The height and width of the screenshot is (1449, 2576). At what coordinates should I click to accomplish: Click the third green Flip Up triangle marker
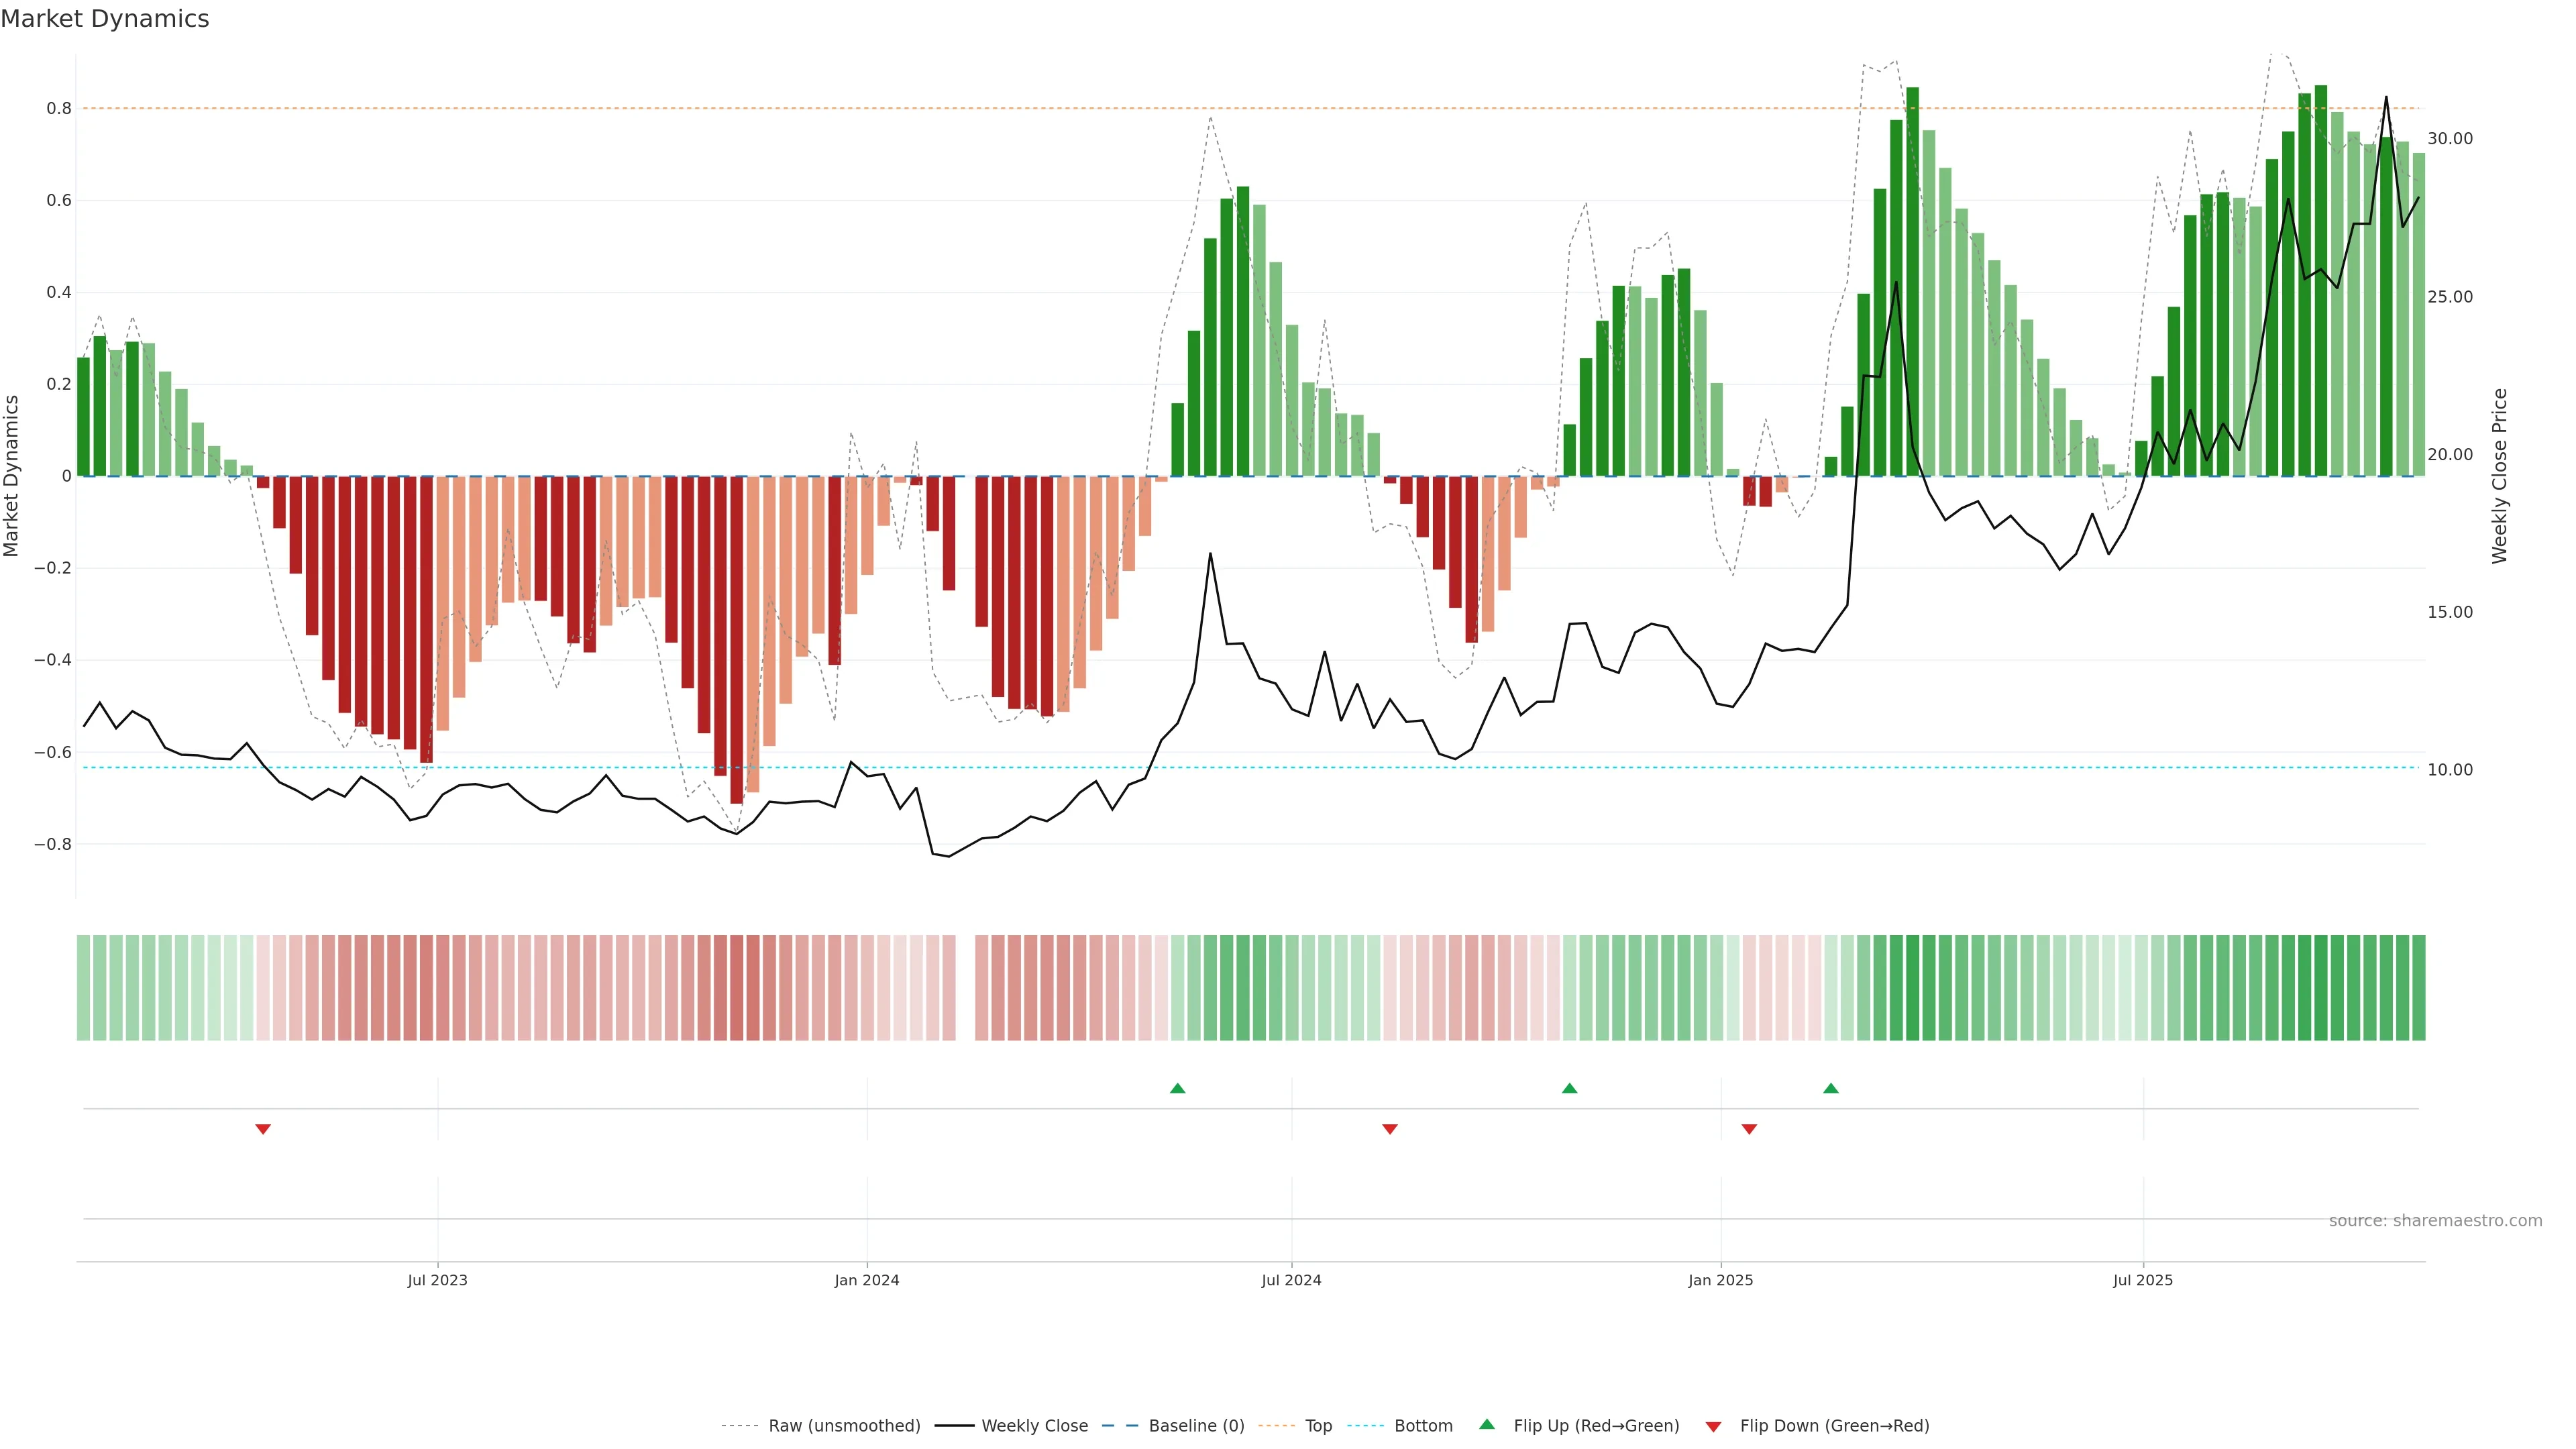1830,1088
